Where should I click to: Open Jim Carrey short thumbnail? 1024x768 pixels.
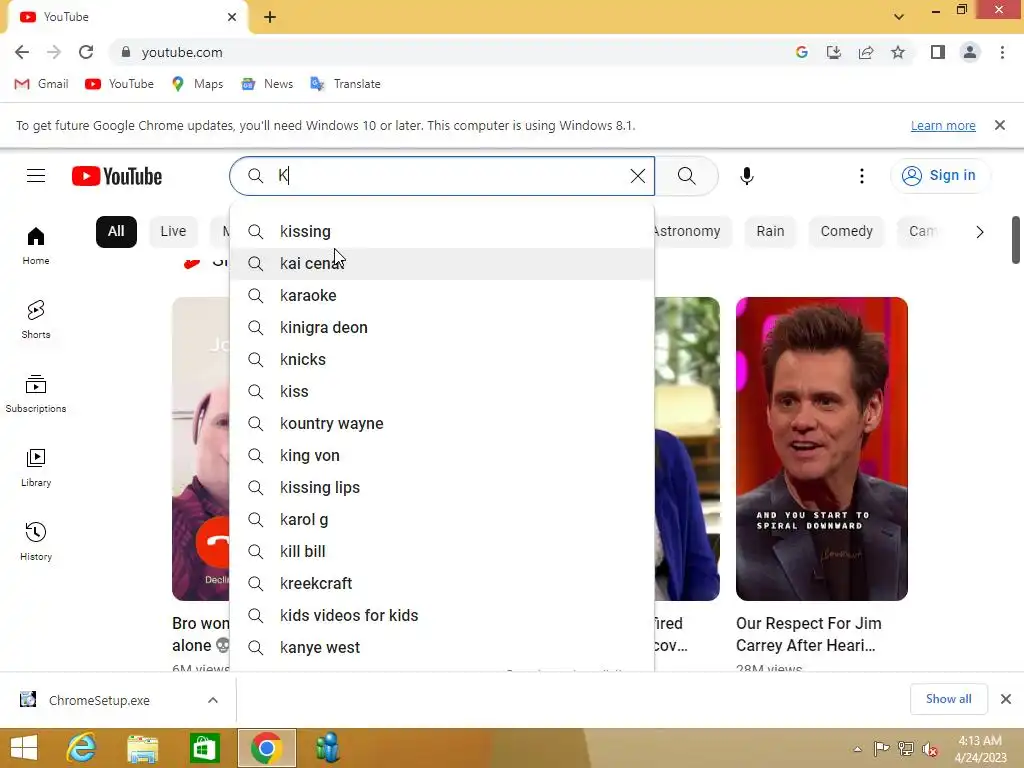pyautogui.click(x=822, y=449)
